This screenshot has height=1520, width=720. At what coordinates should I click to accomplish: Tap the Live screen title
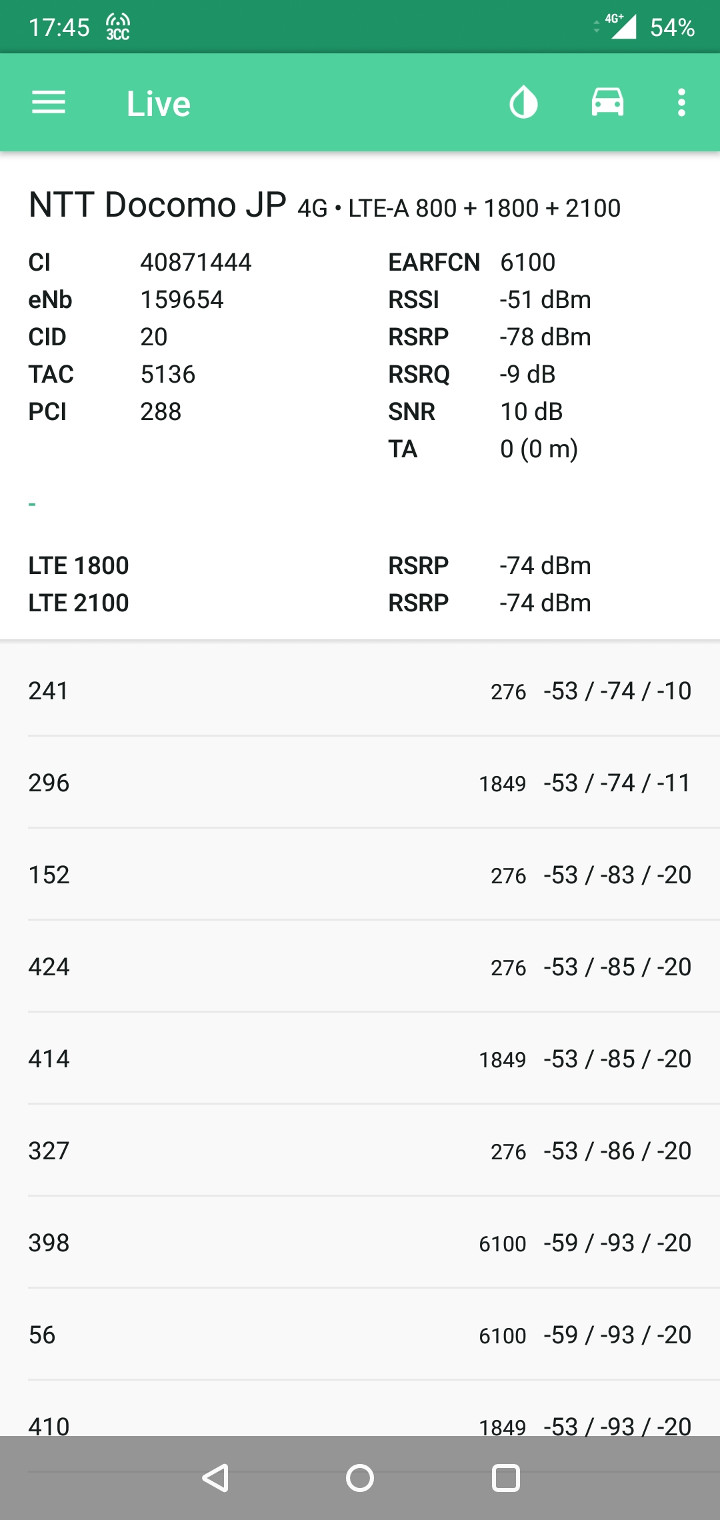(158, 104)
